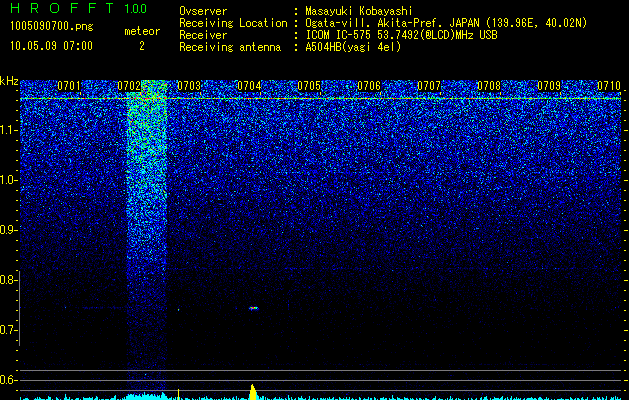This screenshot has width=629, height=400.
Task: Click the 0707 time marker
Action: (429, 86)
